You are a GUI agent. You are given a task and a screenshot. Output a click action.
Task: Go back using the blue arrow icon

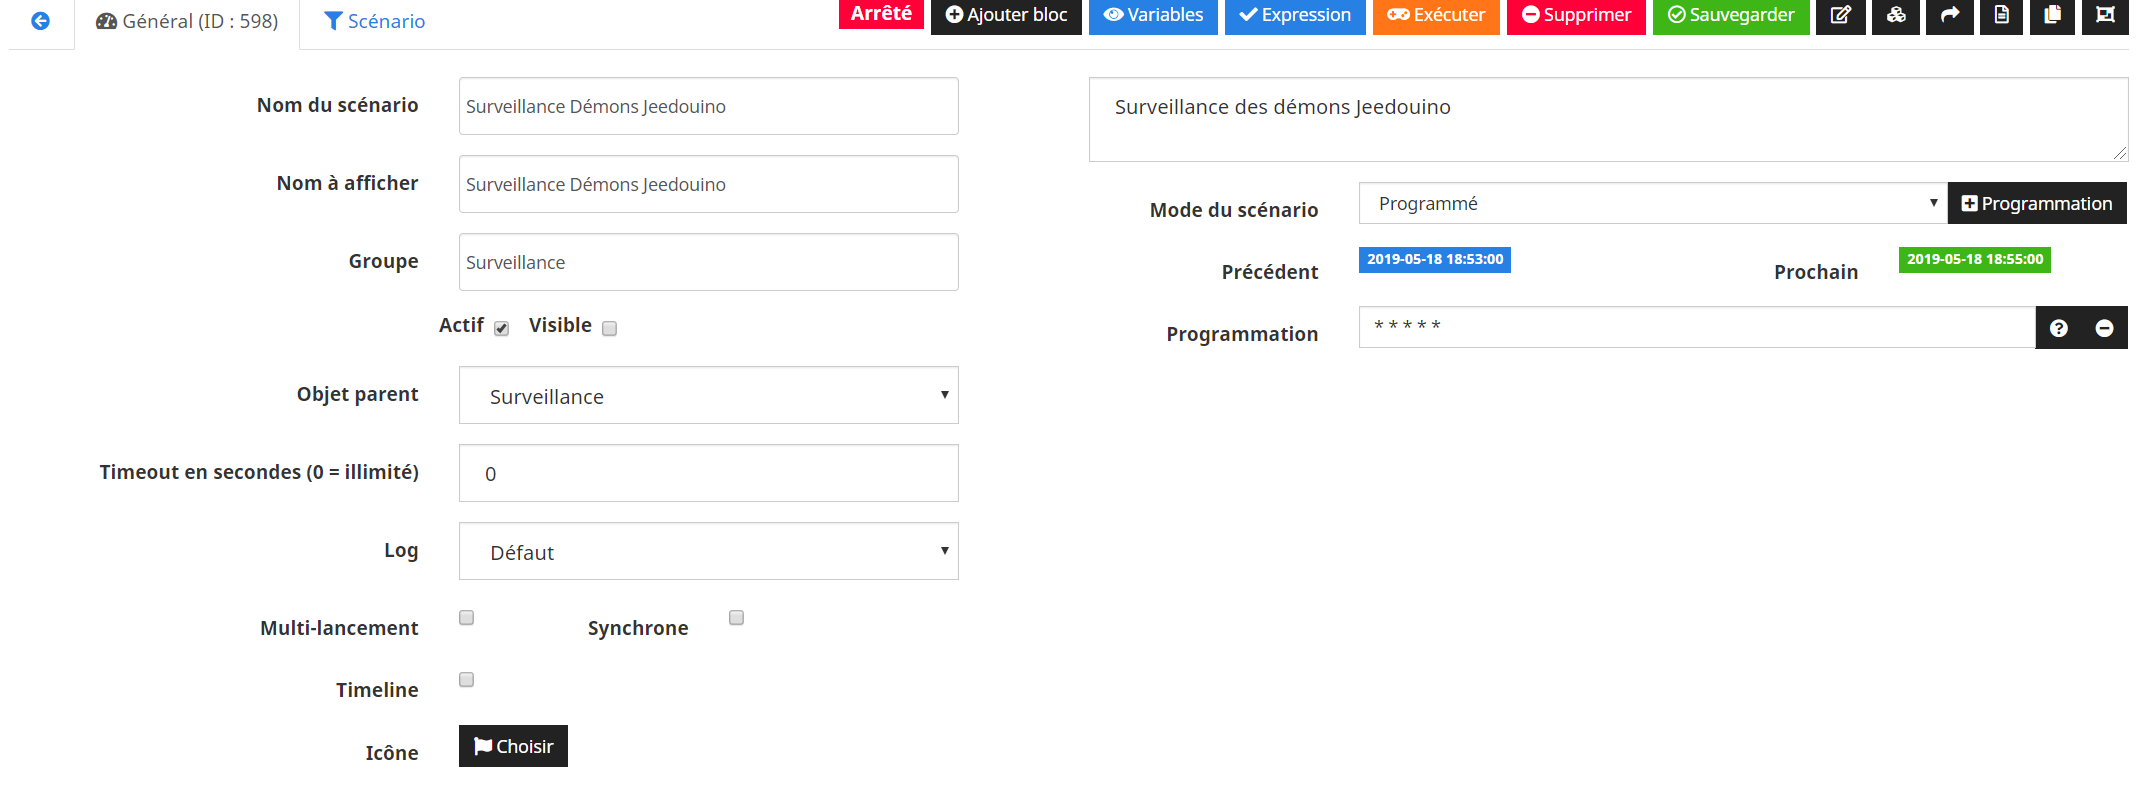click(40, 21)
